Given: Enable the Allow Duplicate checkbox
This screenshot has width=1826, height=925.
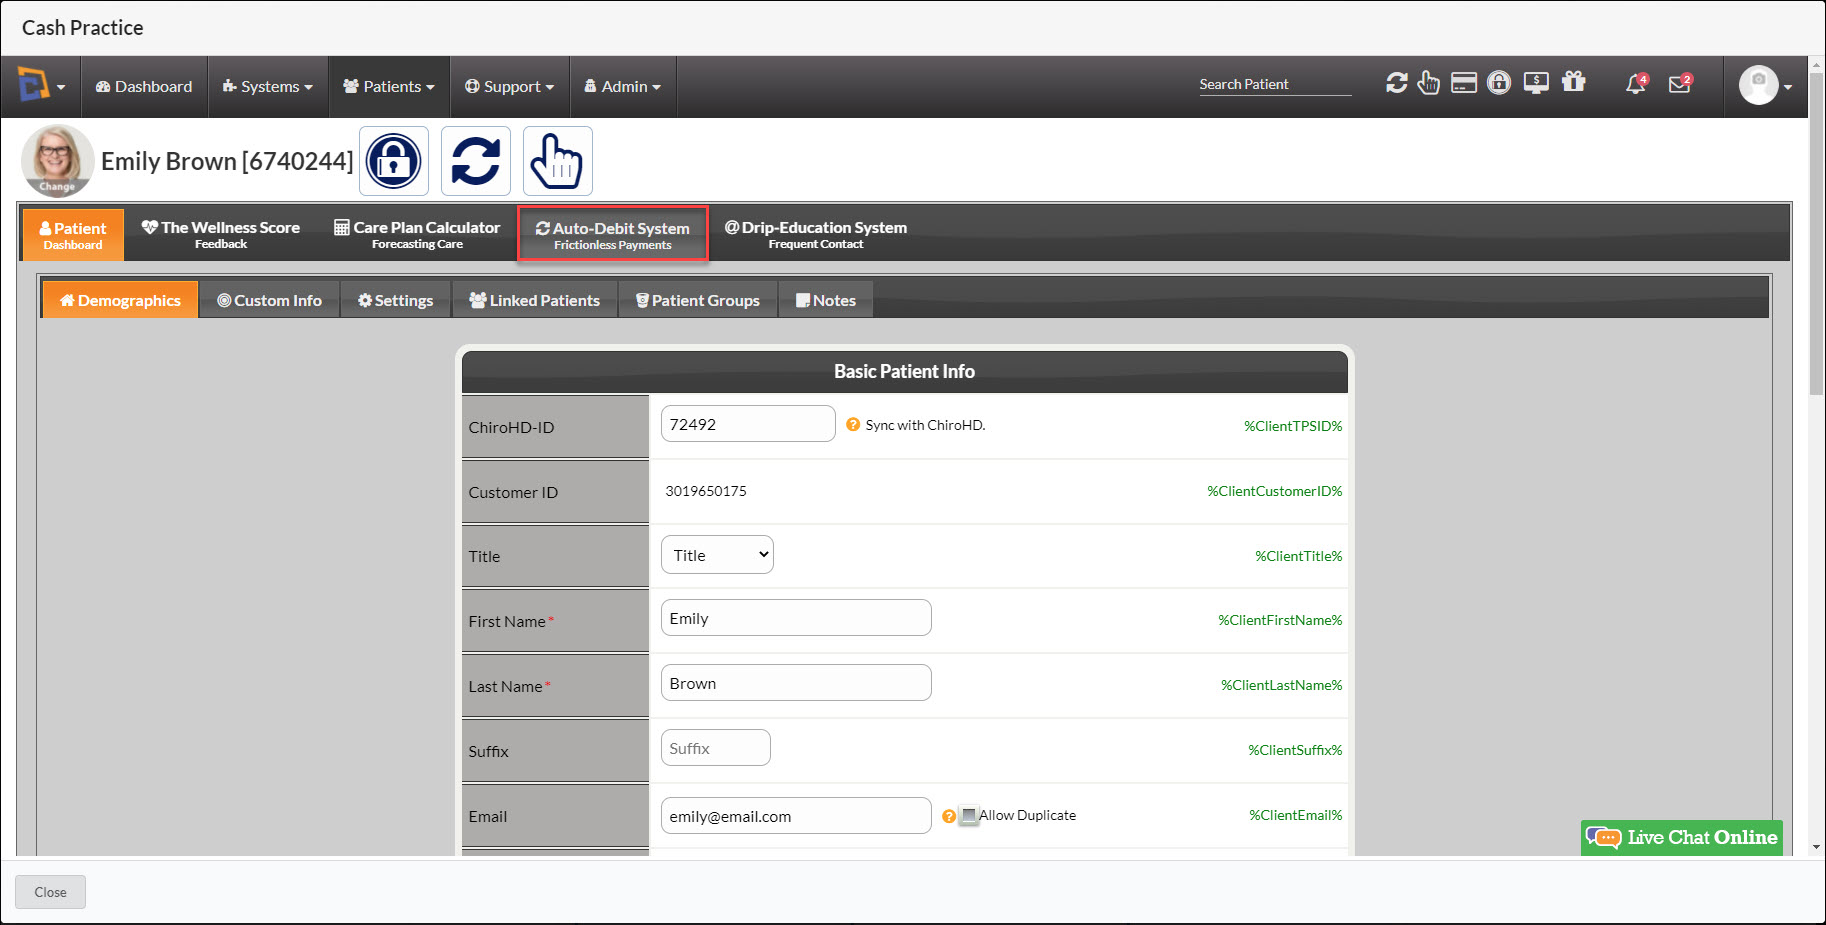Looking at the screenshot, I should [968, 815].
